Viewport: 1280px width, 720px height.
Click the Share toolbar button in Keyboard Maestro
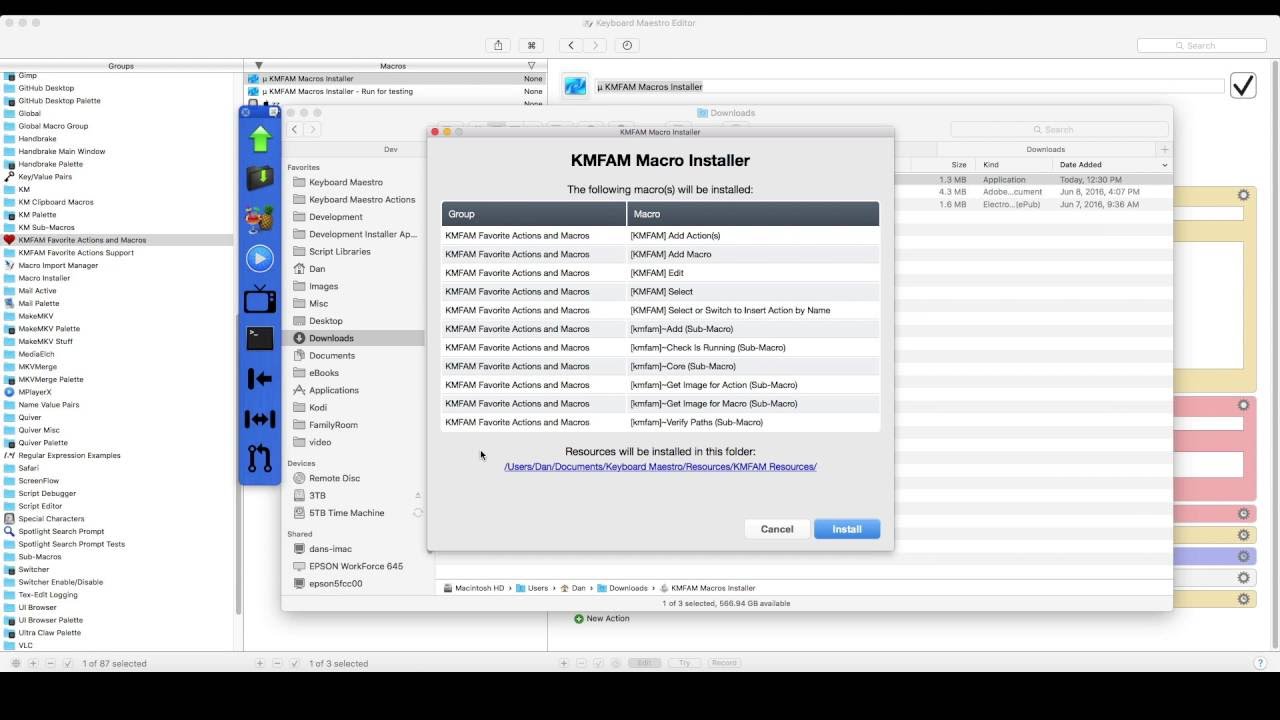(x=498, y=45)
